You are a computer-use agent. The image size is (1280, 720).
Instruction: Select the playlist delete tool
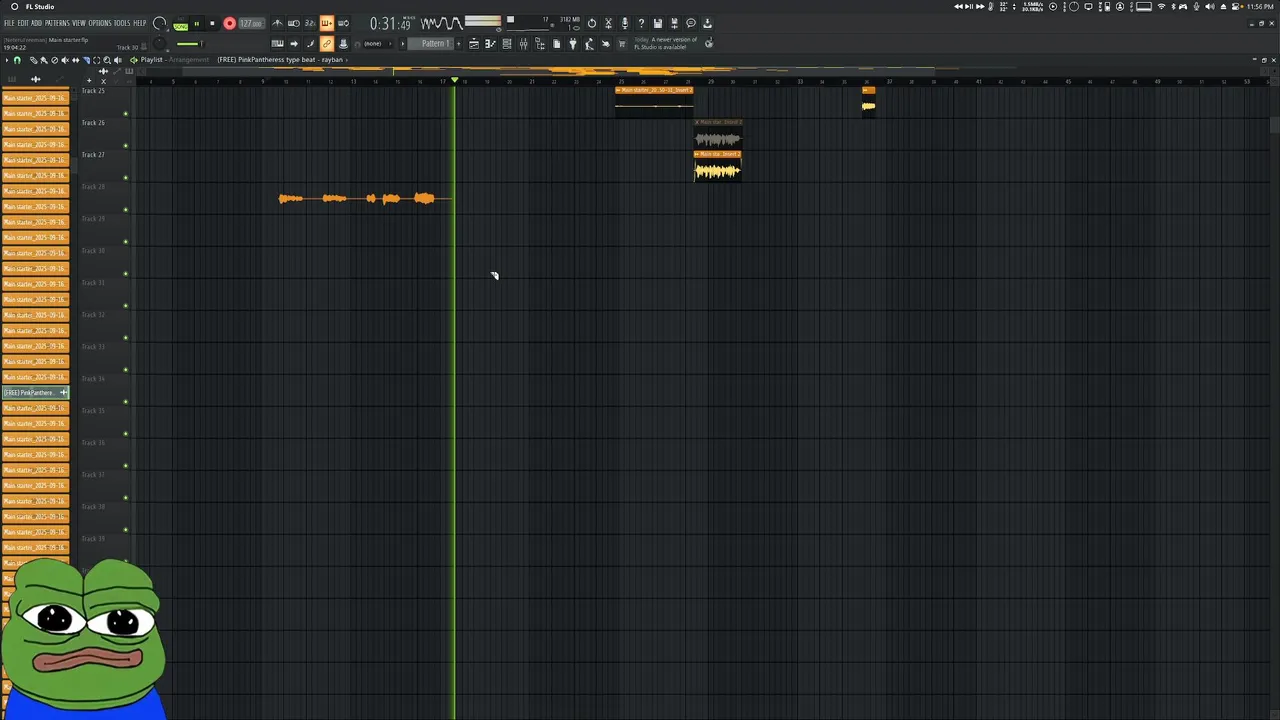tap(55, 60)
